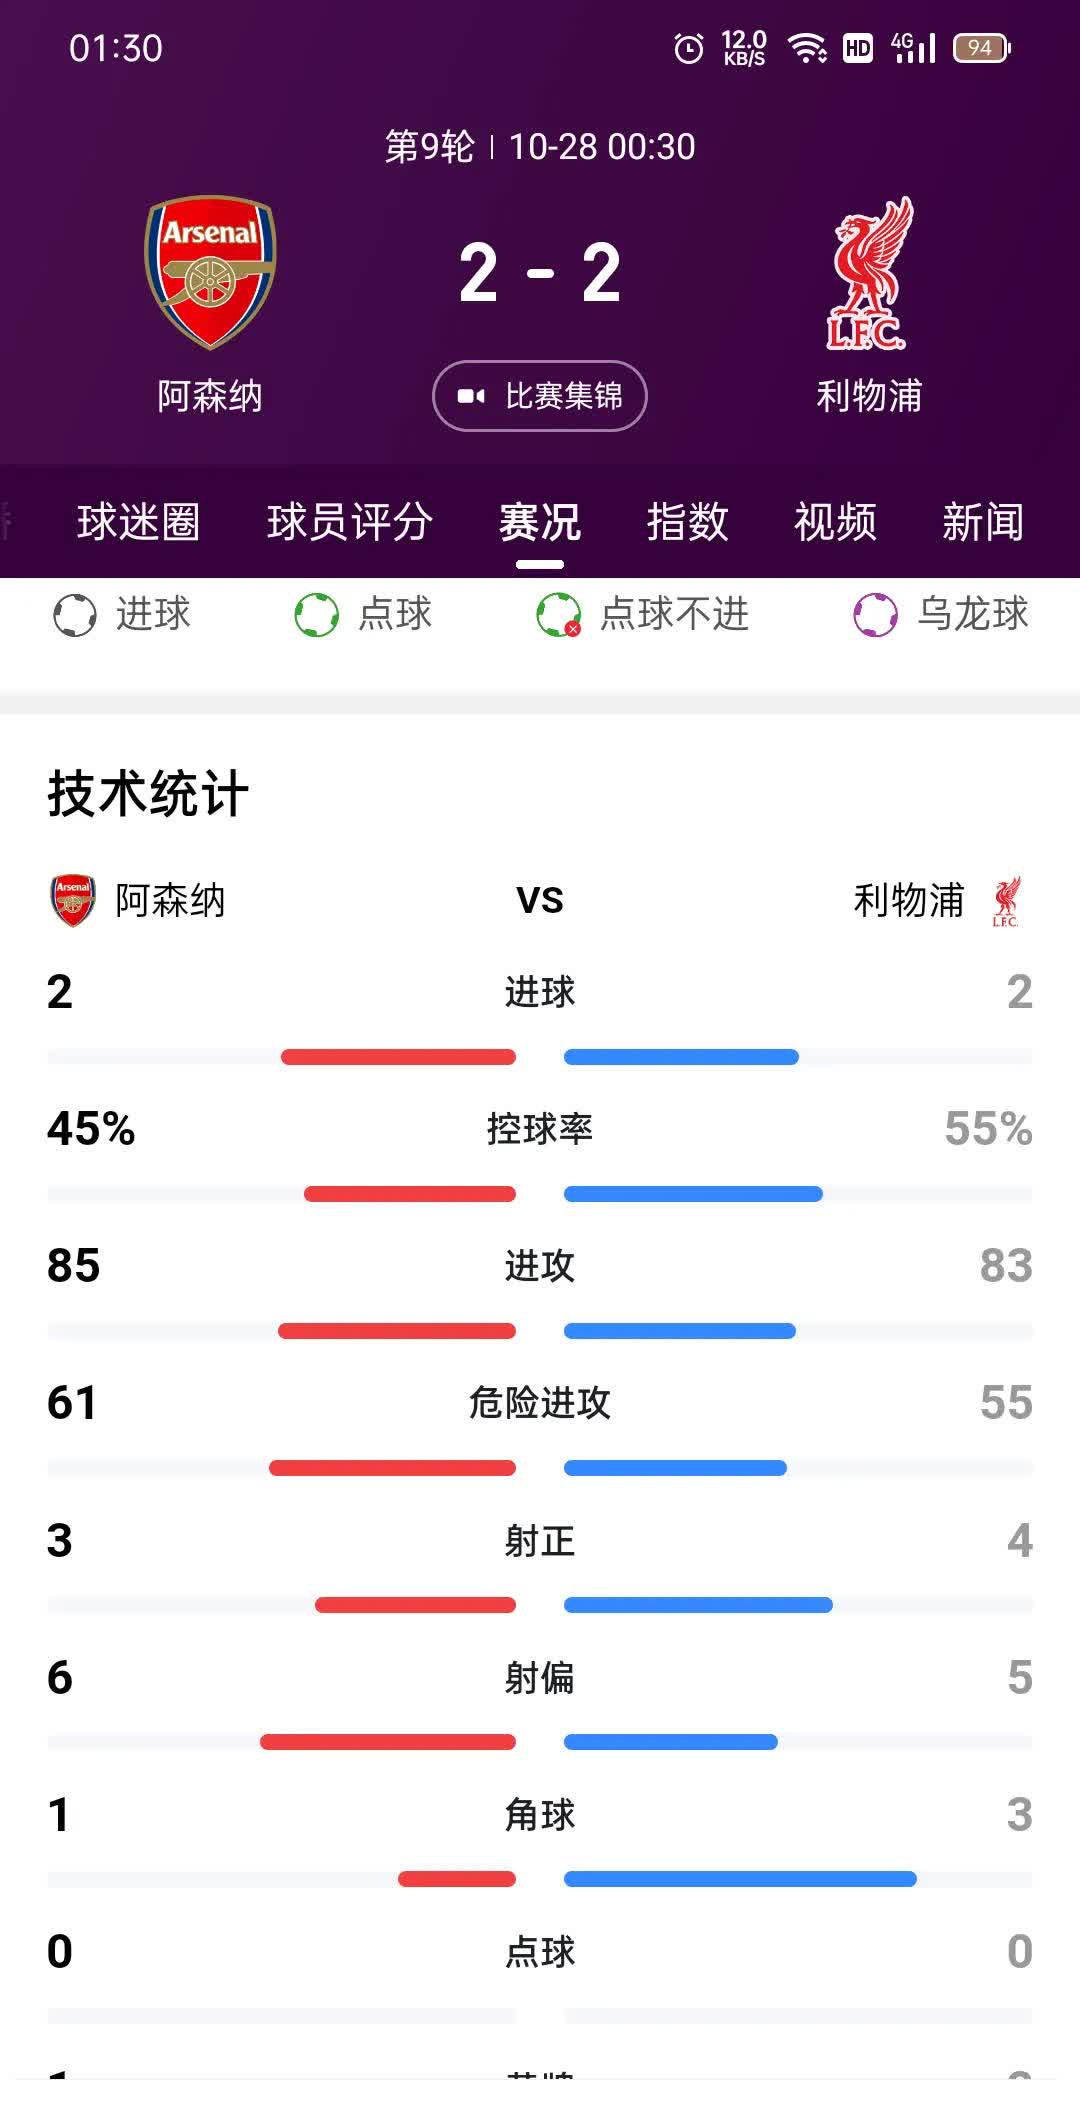Tap the match time 10-28 00:30 header

tap(540, 145)
